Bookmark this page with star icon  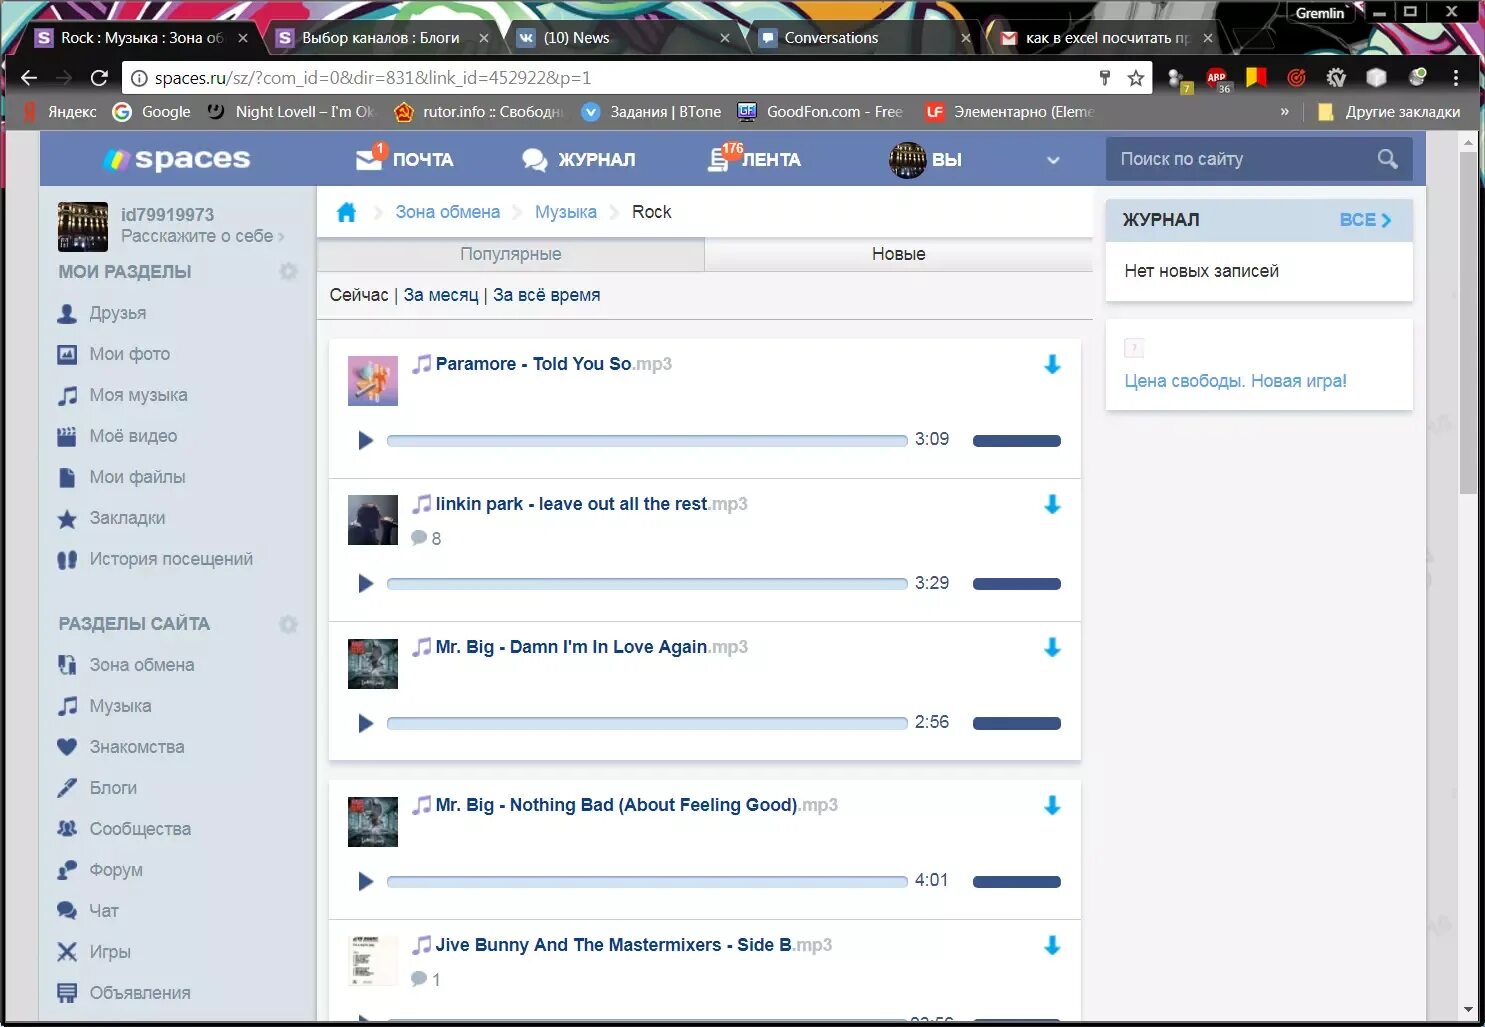click(1136, 78)
